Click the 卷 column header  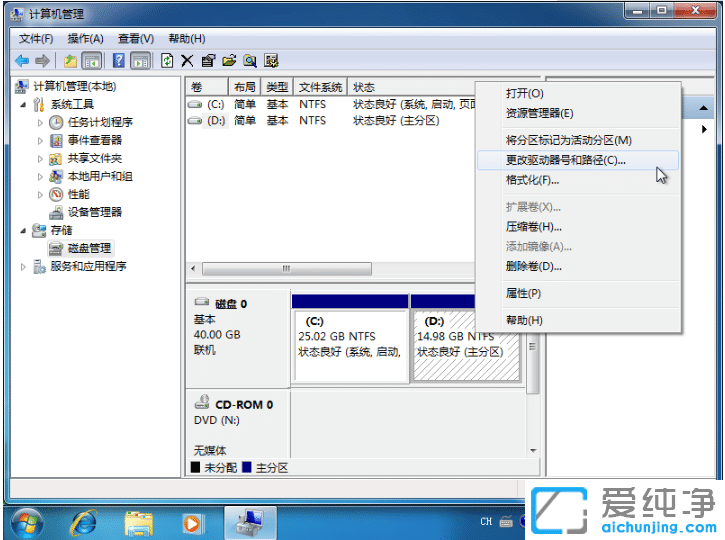coord(207,87)
